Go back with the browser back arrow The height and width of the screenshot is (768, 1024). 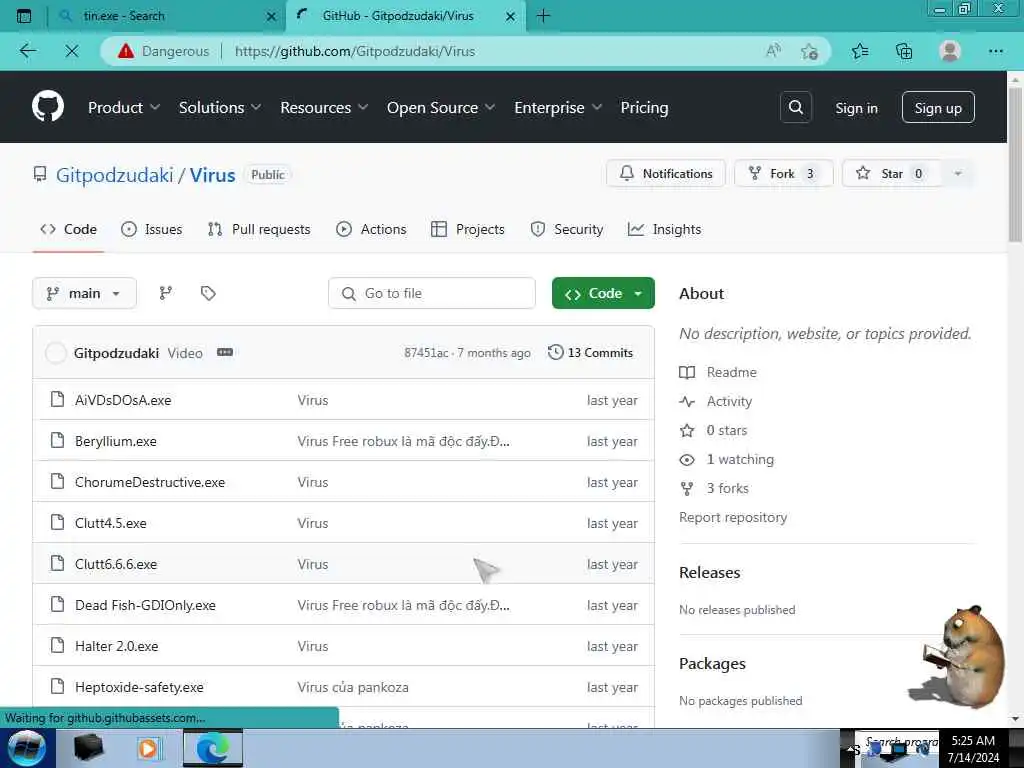tap(27, 51)
